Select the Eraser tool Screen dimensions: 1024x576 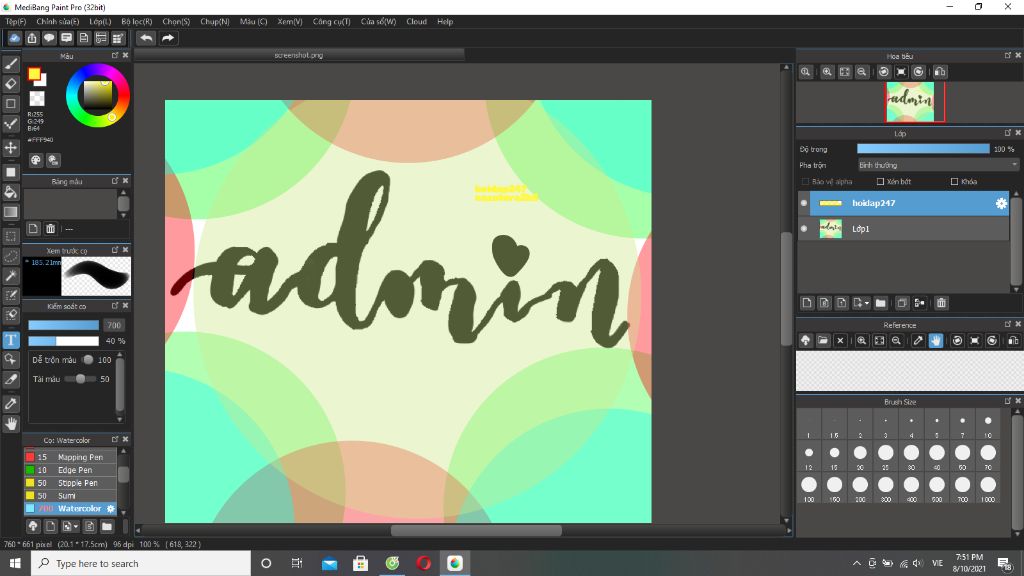click(10, 84)
